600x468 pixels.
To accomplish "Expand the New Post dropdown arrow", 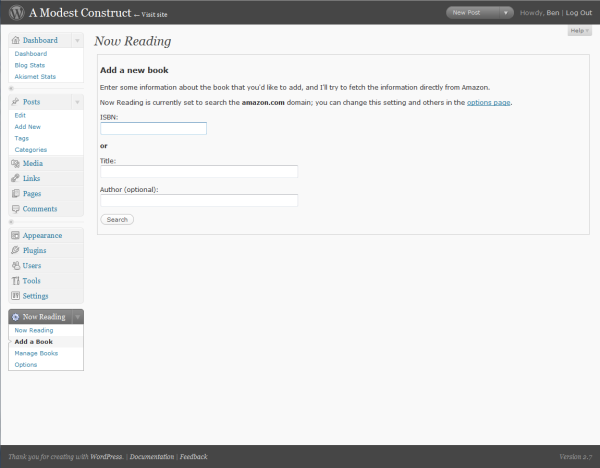I will point(505,13).
